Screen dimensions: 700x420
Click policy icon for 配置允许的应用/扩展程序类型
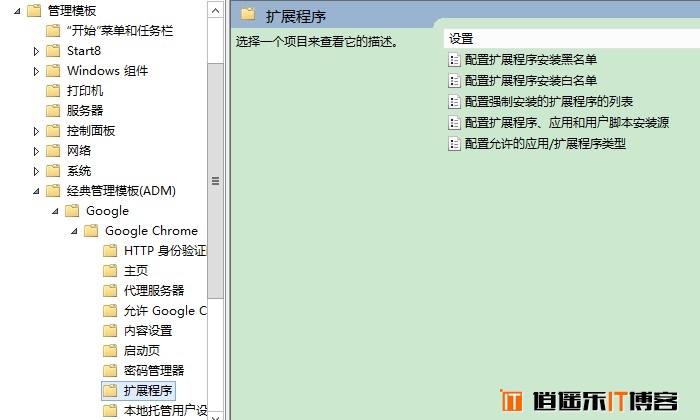[x=454, y=143]
